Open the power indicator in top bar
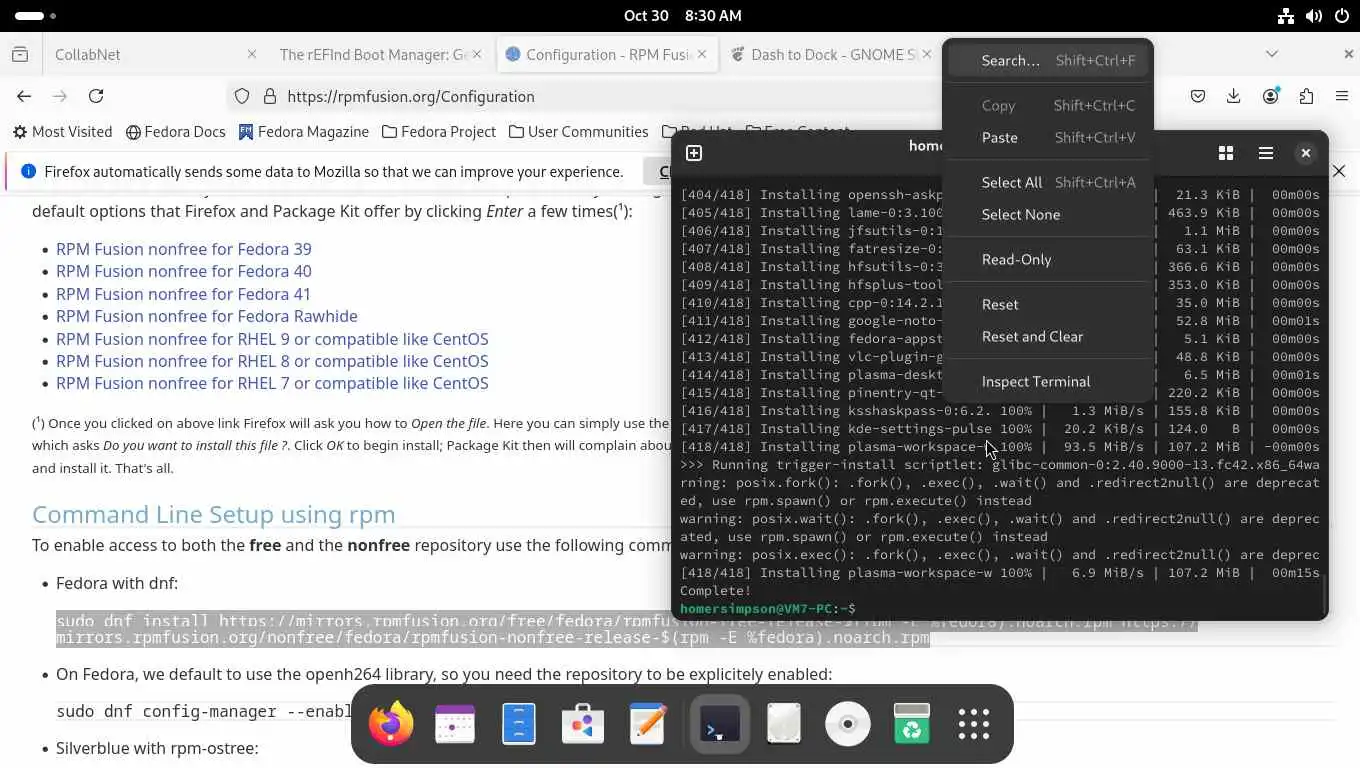Viewport: 1360px width, 768px height. click(1342, 16)
